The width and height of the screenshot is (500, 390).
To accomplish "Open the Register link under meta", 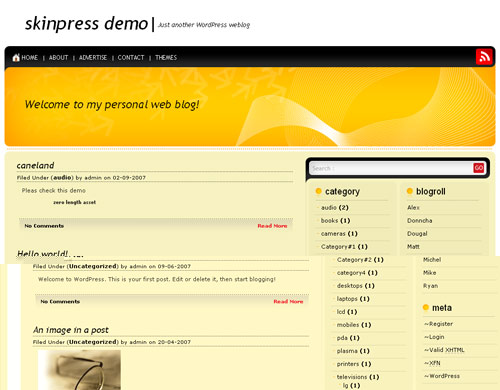I will (438, 324).
